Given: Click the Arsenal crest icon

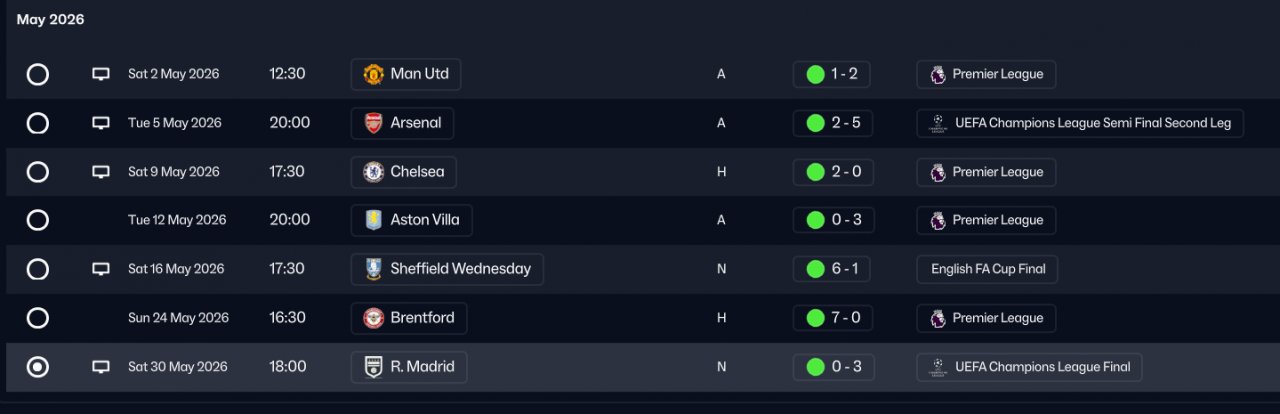Looking at the screenshot, I should (x=373, y=123).
